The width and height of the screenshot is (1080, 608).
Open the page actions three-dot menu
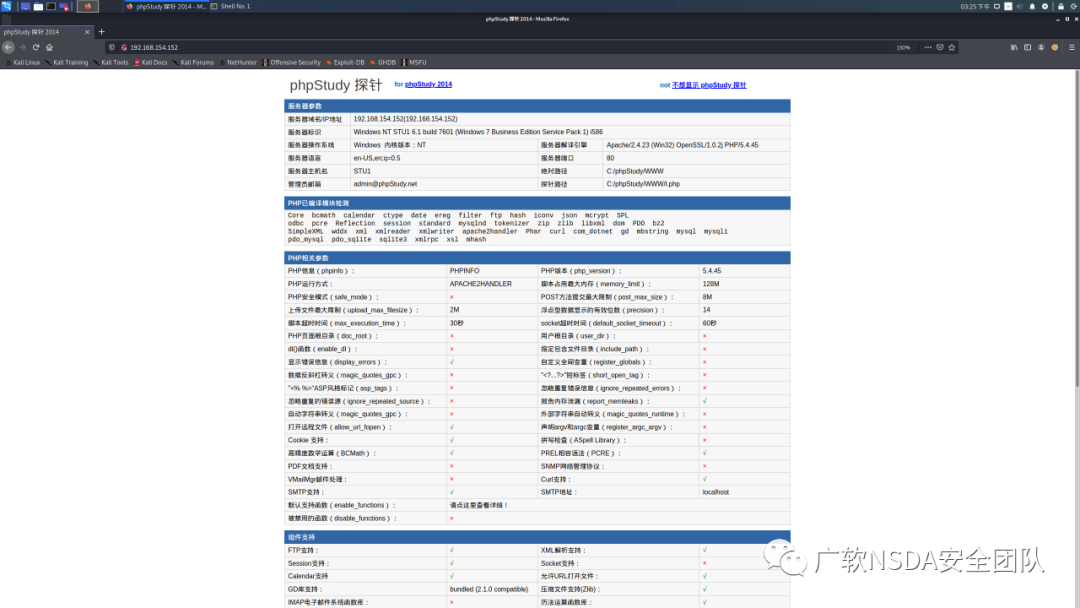coord(928,48)
